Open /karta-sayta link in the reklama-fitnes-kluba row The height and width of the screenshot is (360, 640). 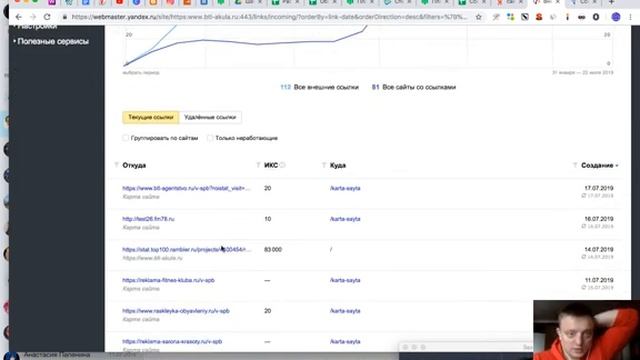(345, 280)
